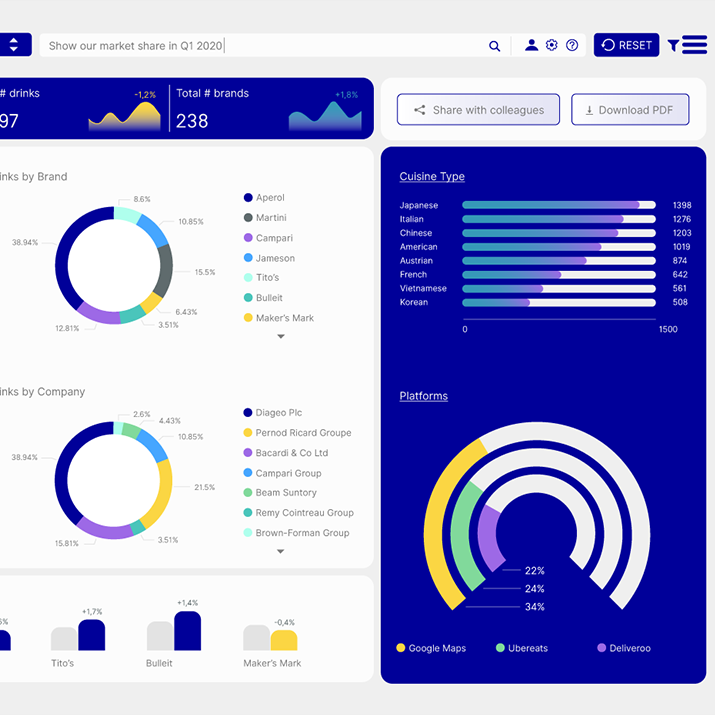The height and width of the screenshot is (715, 715).
Task: Click the Google Maps legend item
Action: [431, 648]
